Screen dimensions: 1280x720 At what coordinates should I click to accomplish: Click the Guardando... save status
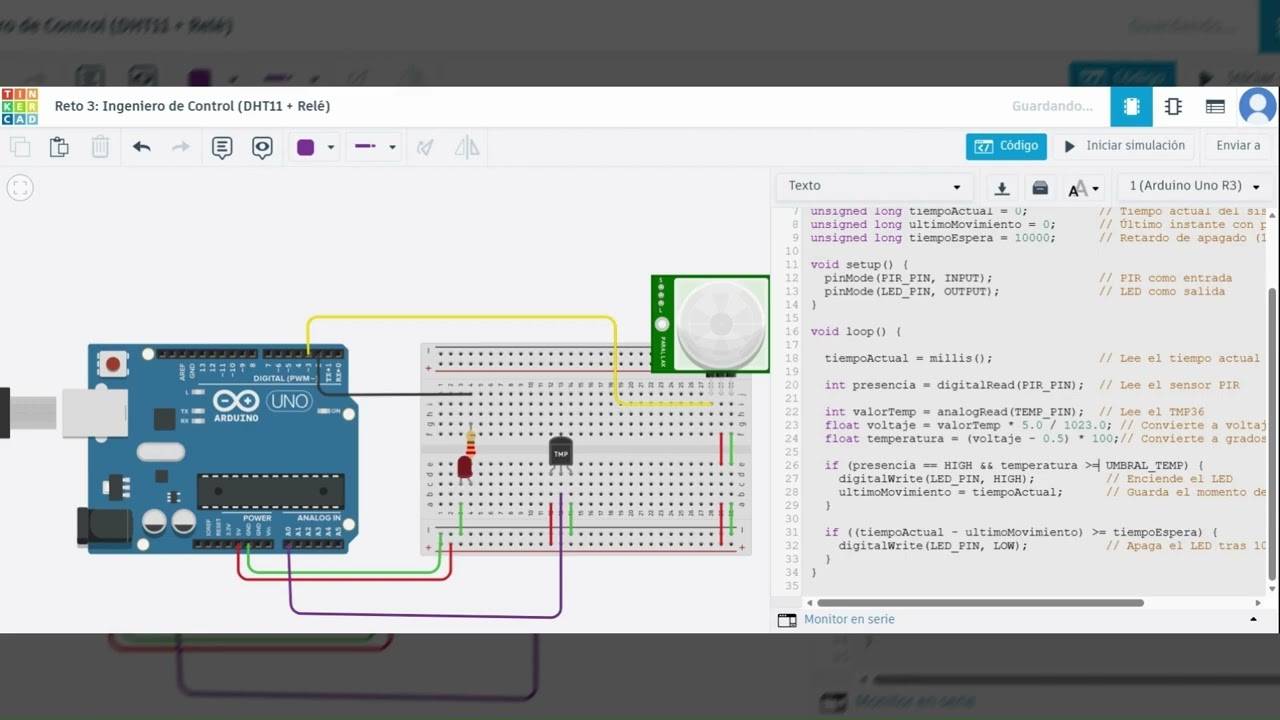[x=1052, y=106]
